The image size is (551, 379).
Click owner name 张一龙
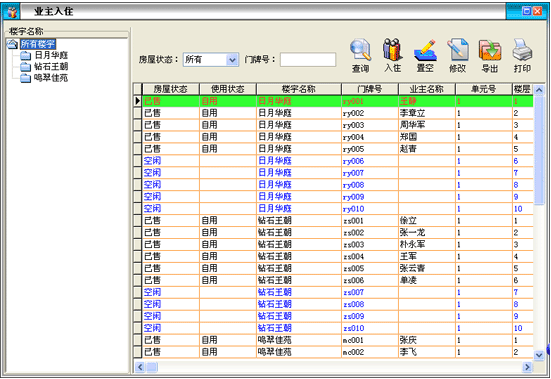coord(412,233)
